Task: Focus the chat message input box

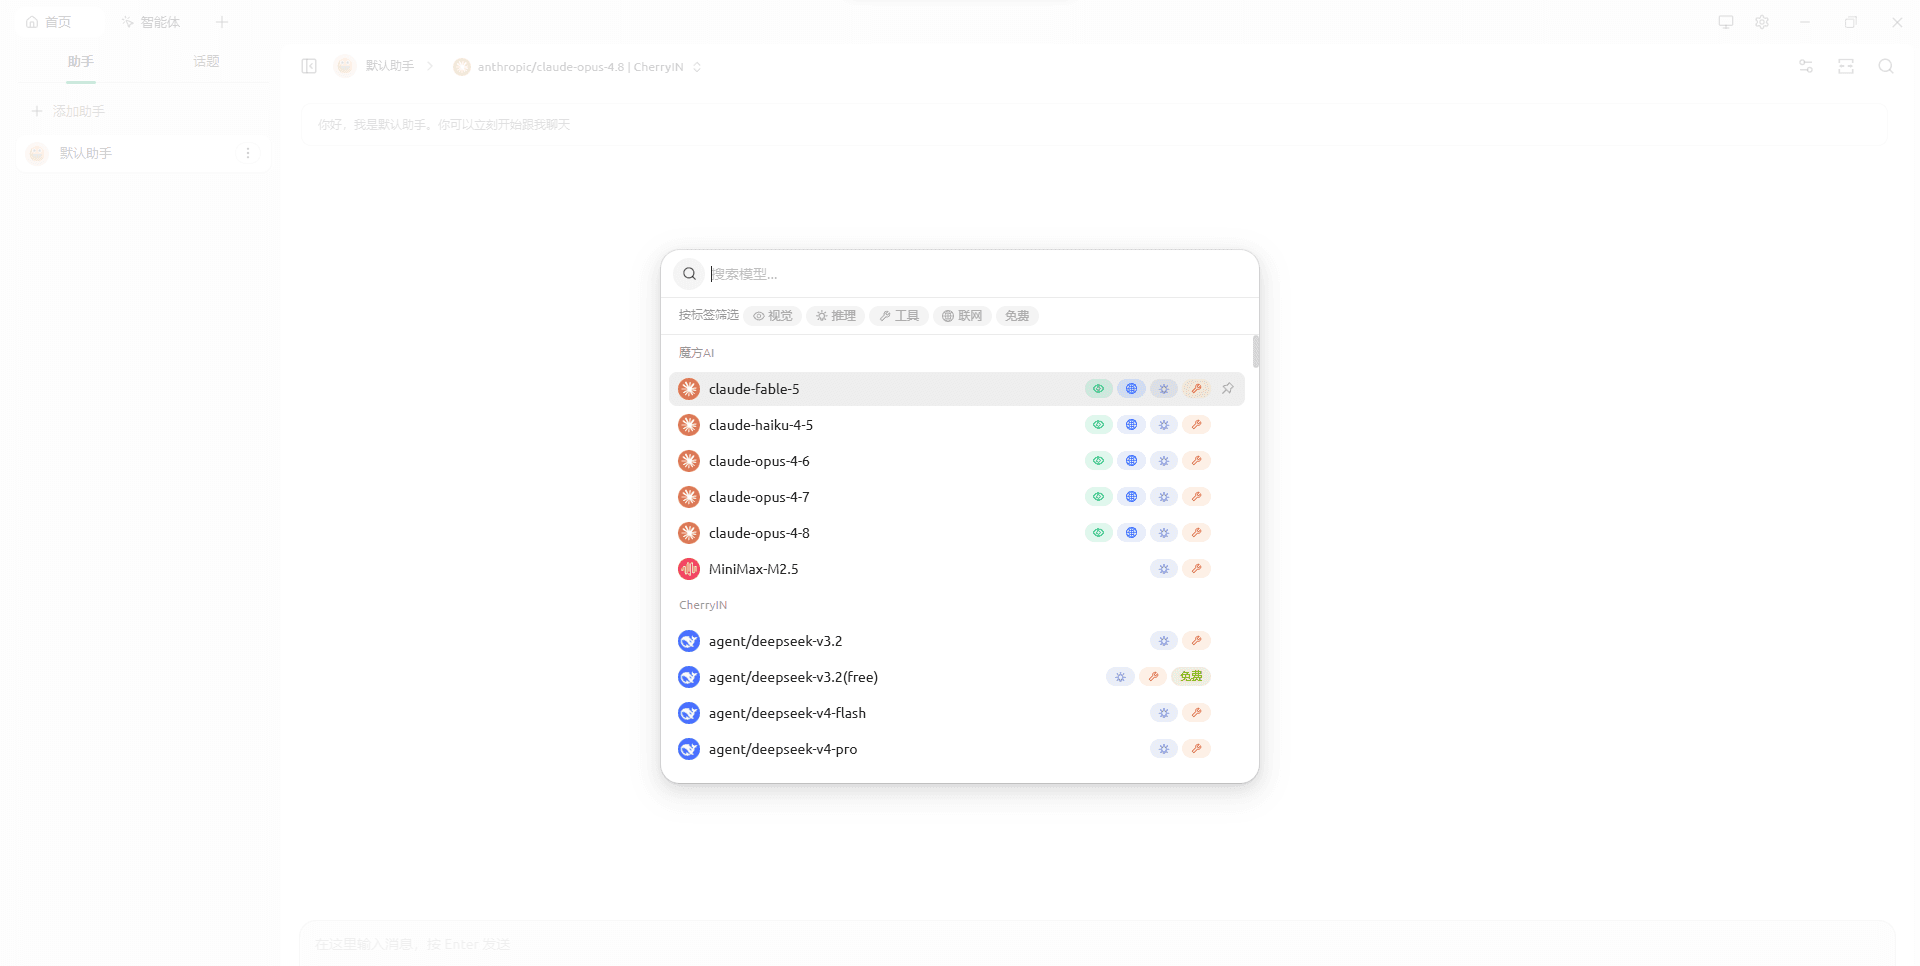Action: click(1097, 943)
